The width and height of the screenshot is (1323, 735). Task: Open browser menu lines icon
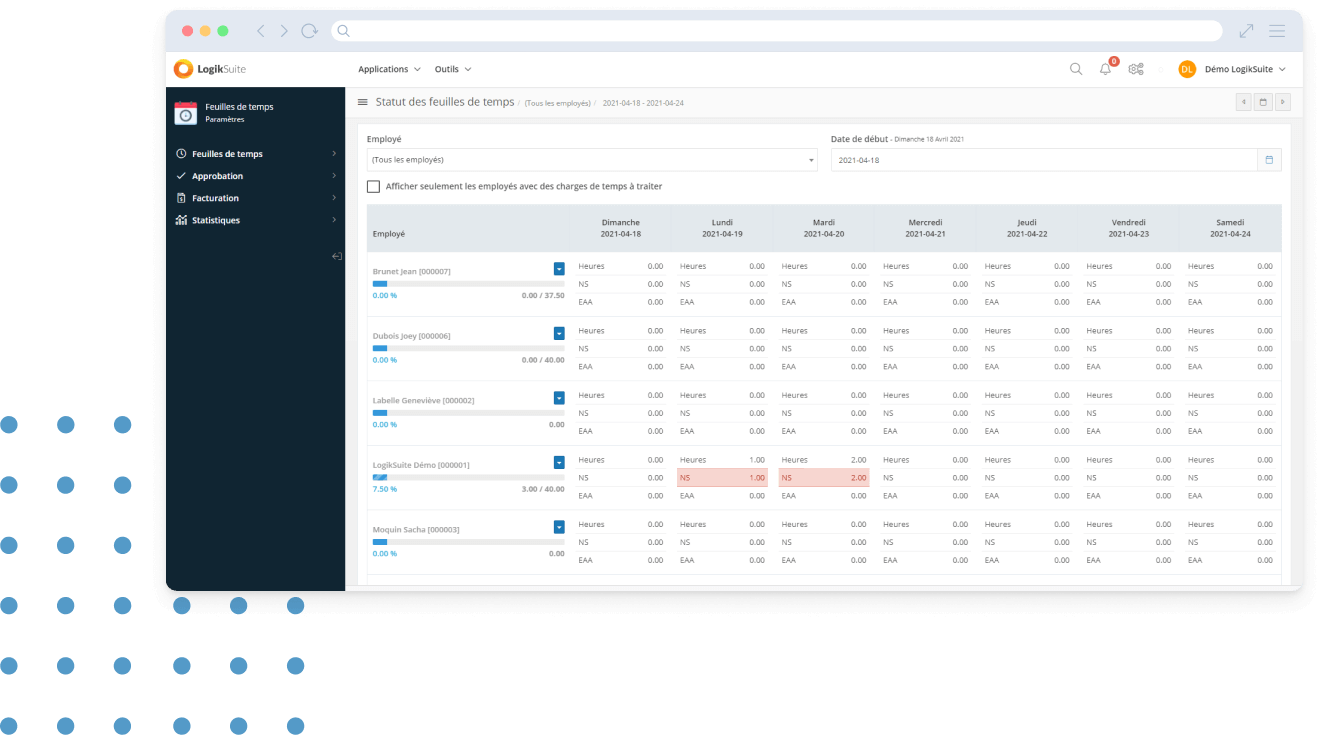(x=1277, y=31)
